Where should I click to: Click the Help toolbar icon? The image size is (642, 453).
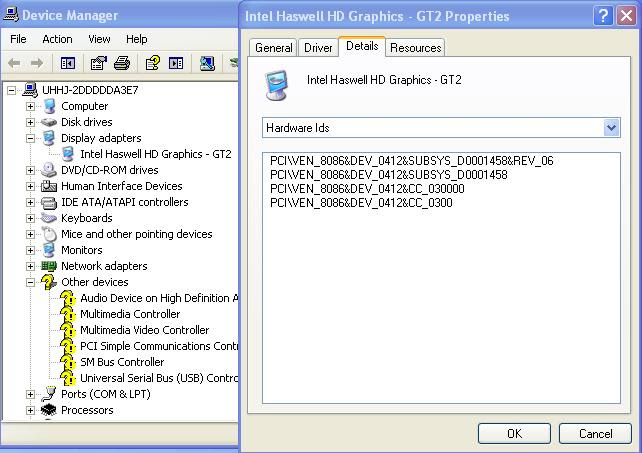(x=153, y=63)
